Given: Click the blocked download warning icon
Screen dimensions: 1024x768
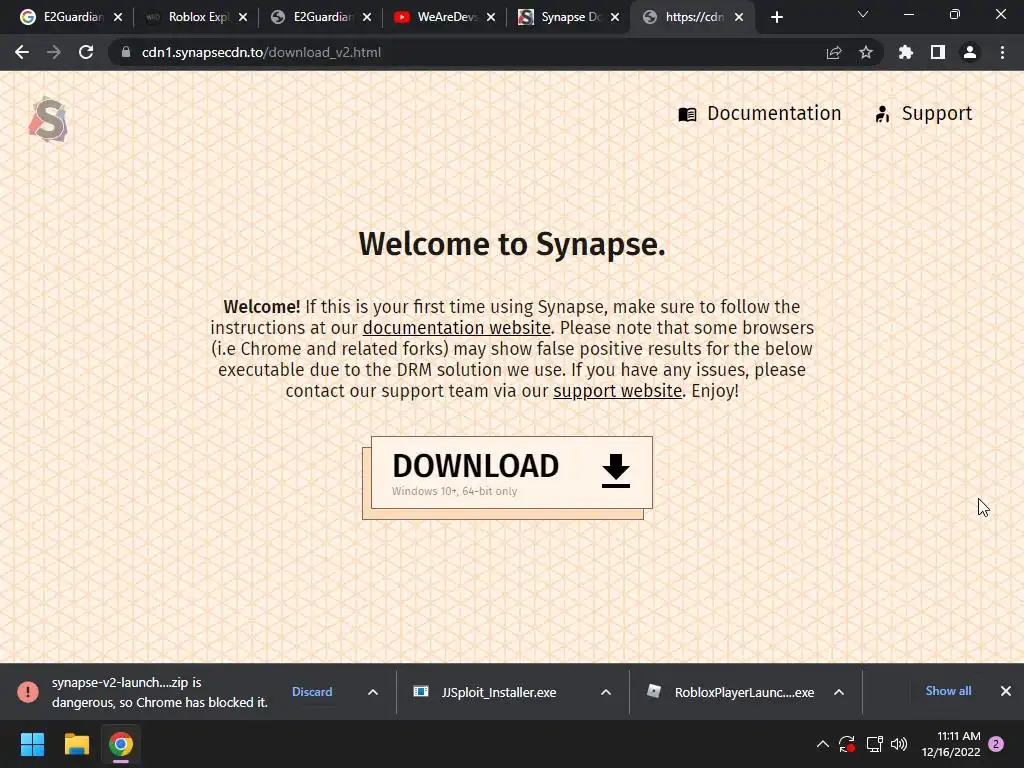Looking at the screenshot, I should (x=28, y=692).
